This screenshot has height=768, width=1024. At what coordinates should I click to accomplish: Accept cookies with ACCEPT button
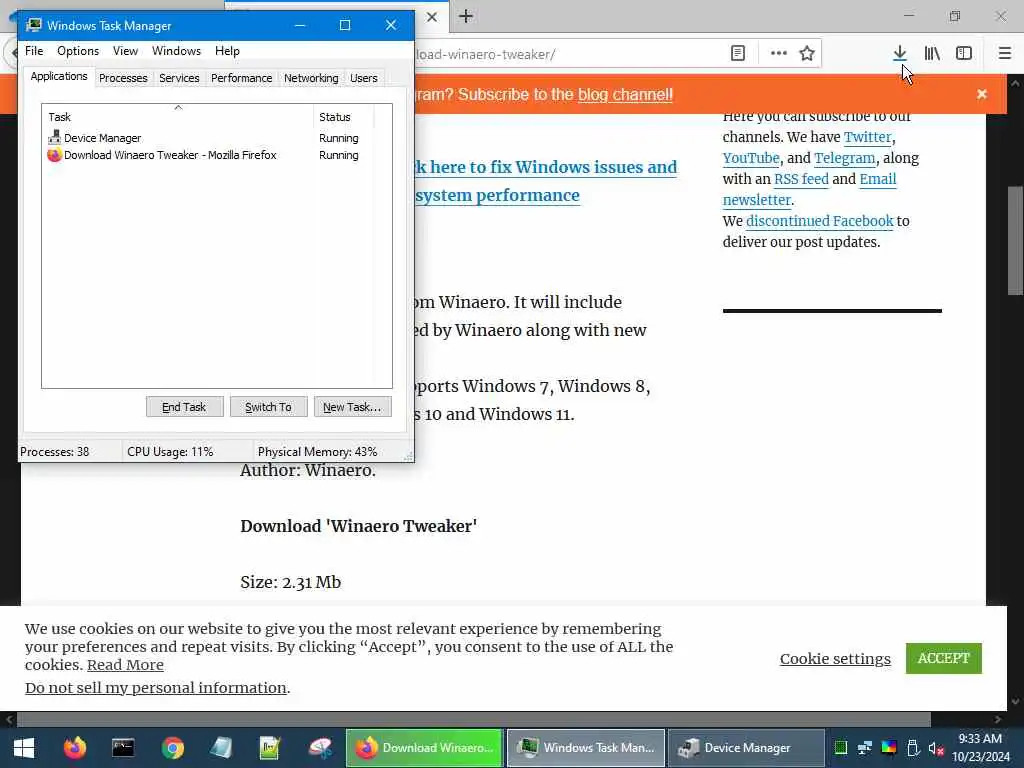[944, 658]
